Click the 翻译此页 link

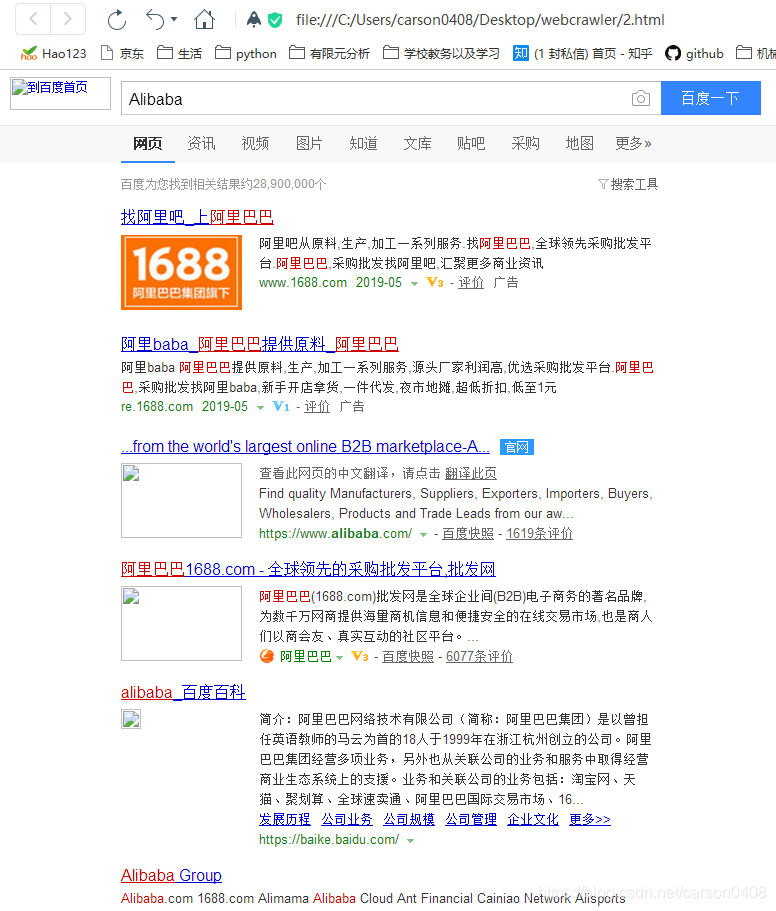(x=471, y=474)
